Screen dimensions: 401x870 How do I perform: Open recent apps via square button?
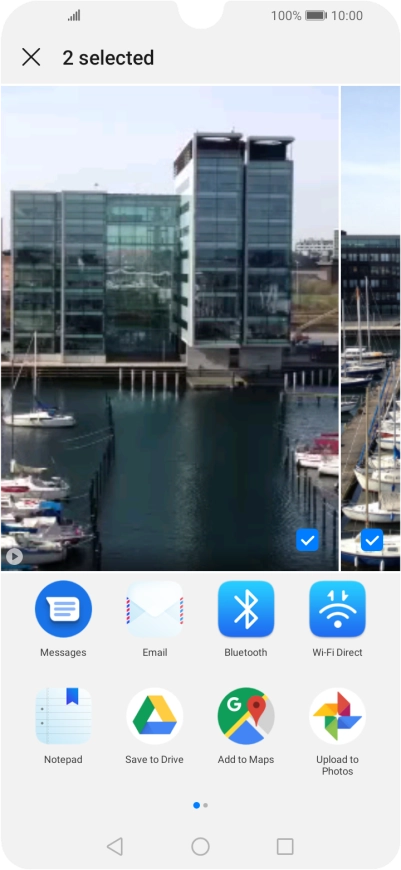point(285,846)
